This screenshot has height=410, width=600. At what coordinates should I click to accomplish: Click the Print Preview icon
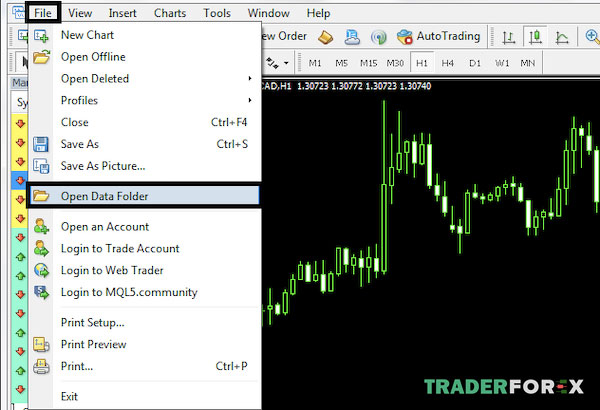point(41,344)
